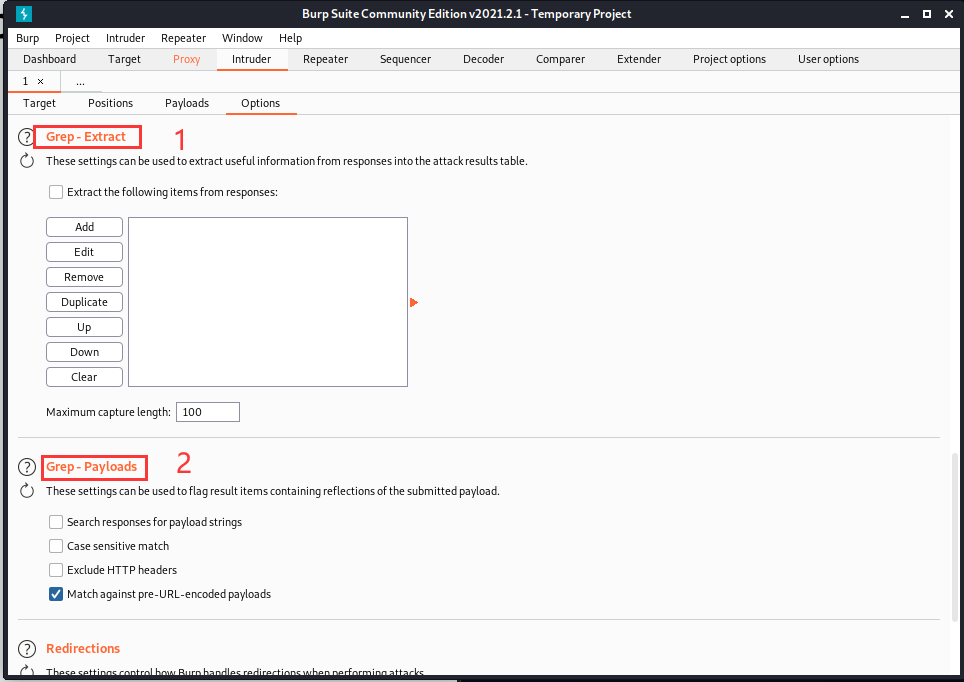Click the Grep - Payloads heading
The width and height of the screenshot is (964, 682).
coord(92,467)
